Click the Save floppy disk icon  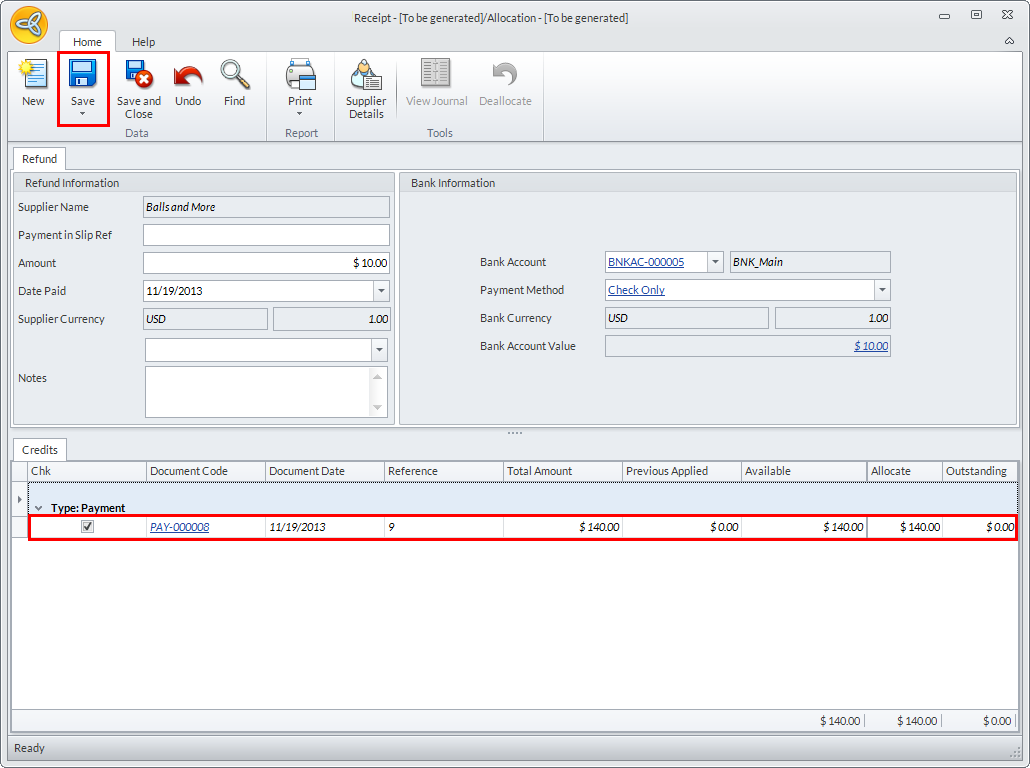(82, 76)
